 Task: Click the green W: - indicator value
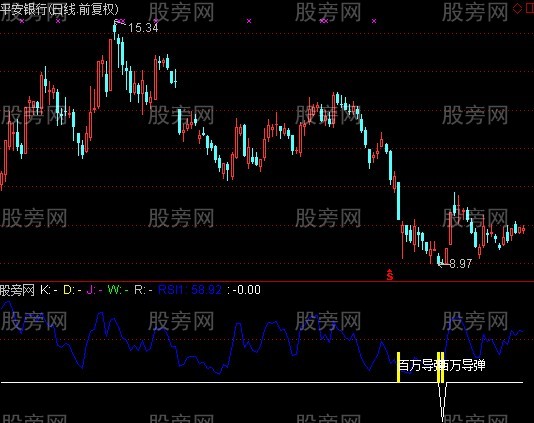click(x=118, y=290)
